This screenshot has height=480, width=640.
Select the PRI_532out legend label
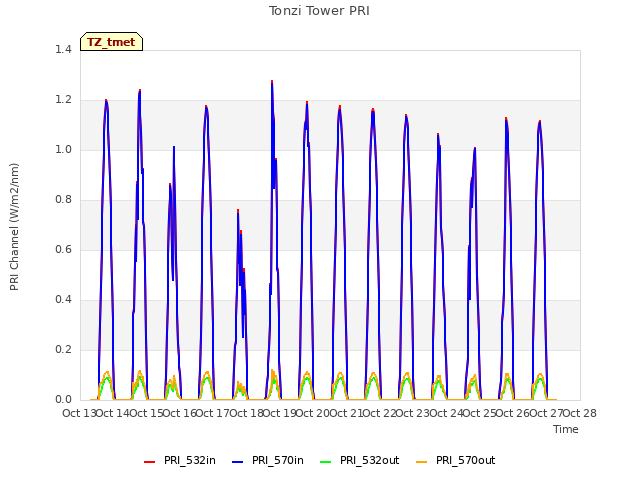[x=370, y=460]
